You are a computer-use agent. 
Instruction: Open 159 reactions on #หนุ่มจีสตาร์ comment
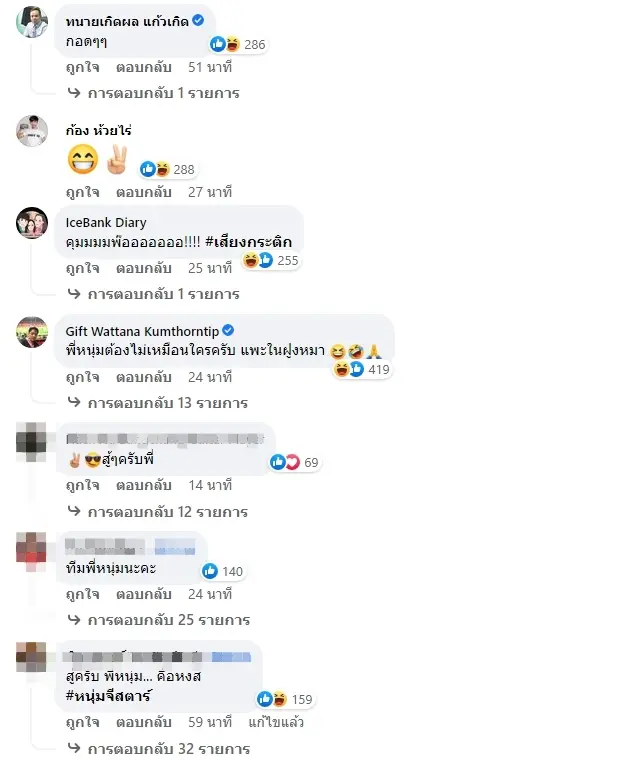pos(284,699)
